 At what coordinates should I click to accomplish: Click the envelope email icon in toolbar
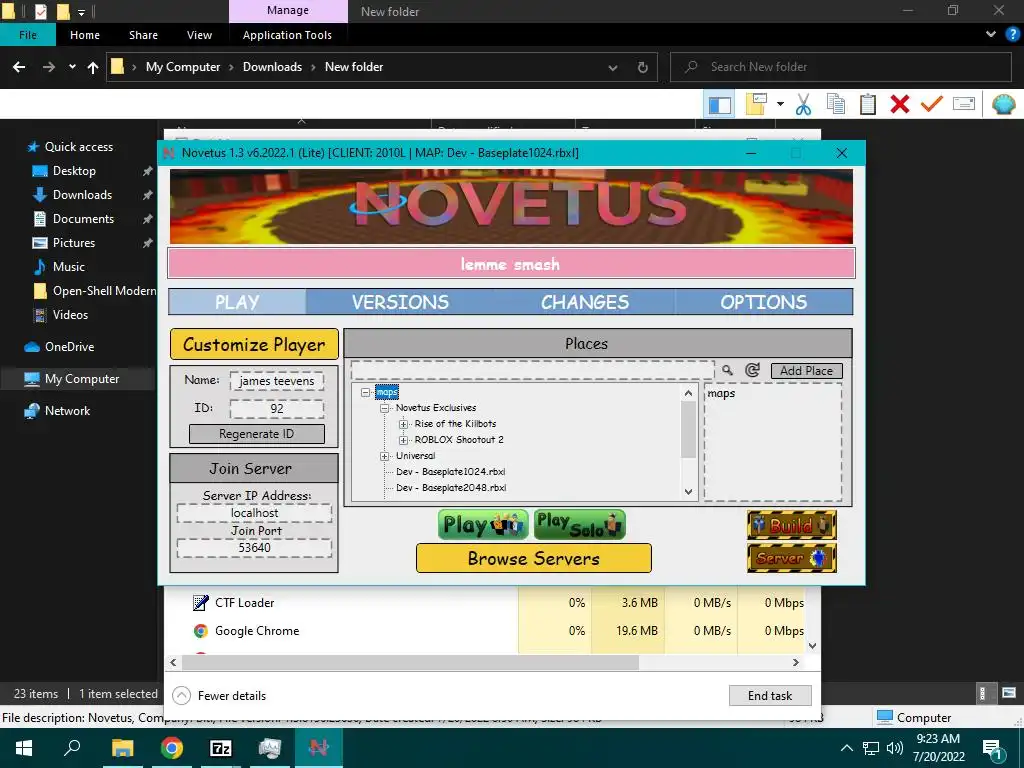[964, 104]
